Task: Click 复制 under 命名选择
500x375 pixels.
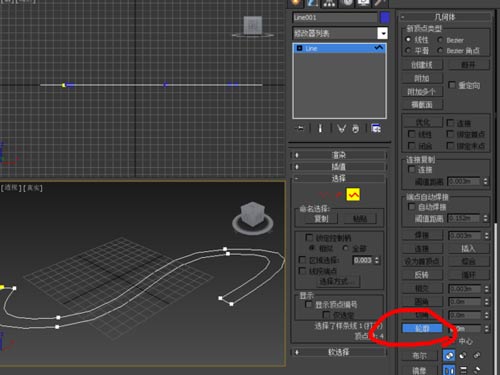Action: [321, 219]
